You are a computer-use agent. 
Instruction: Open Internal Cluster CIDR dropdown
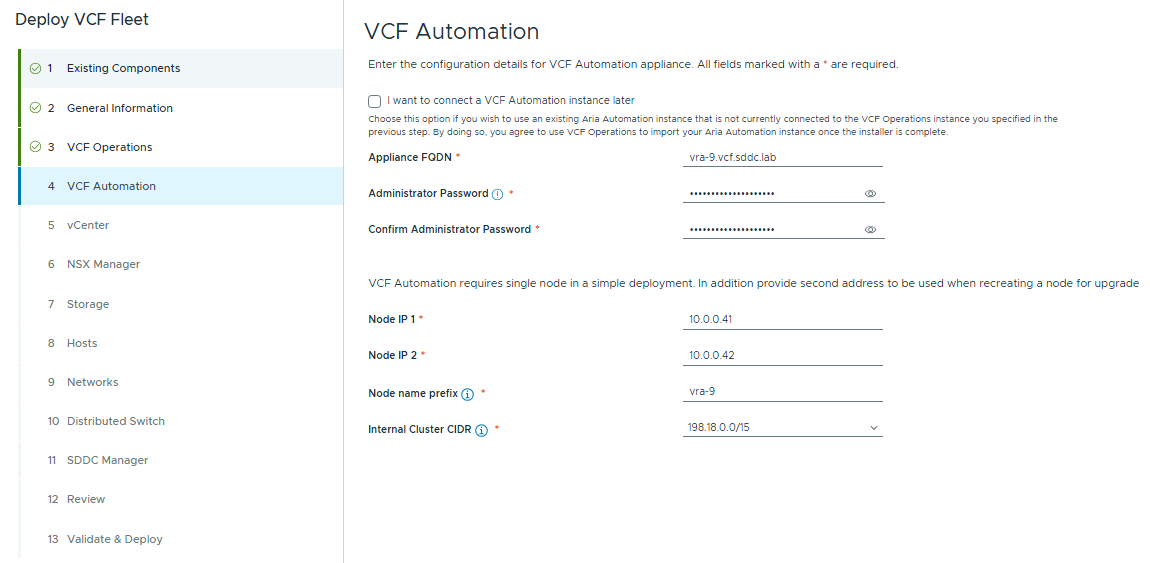783,428
